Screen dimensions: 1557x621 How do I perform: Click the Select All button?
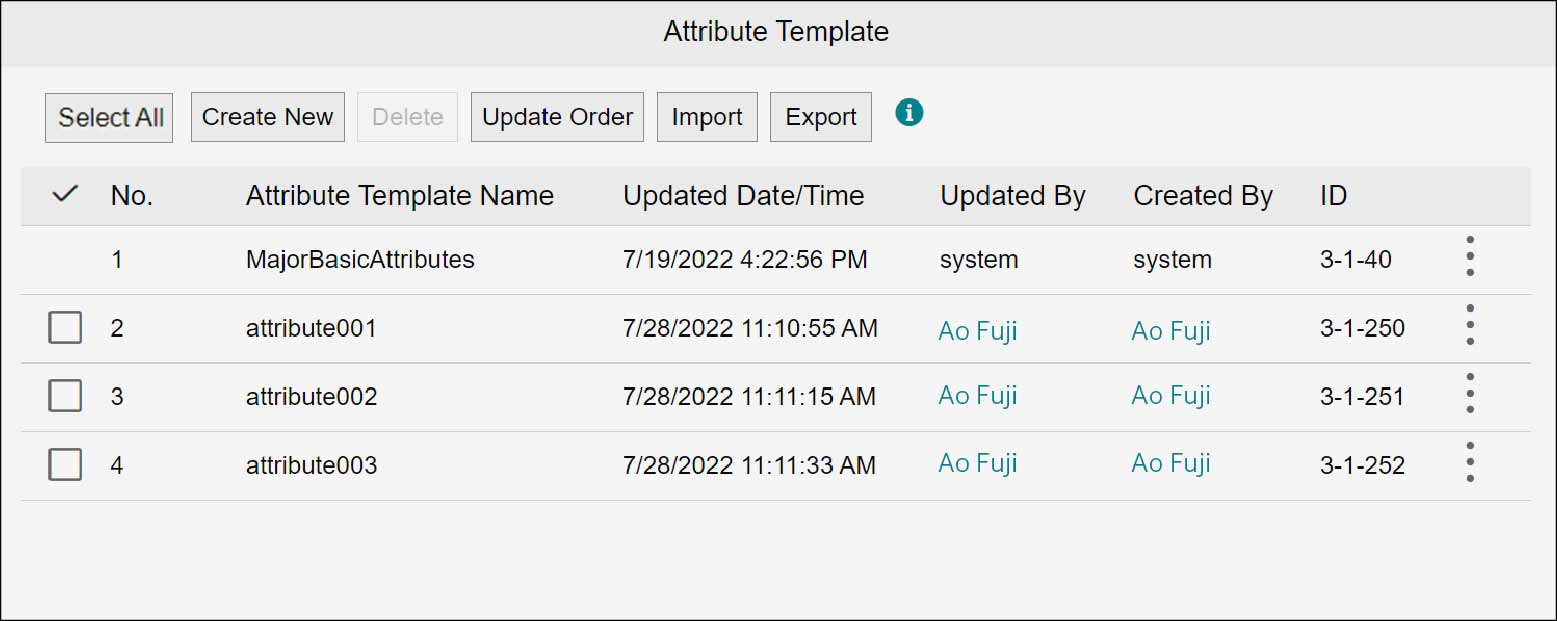click(108, 117)
